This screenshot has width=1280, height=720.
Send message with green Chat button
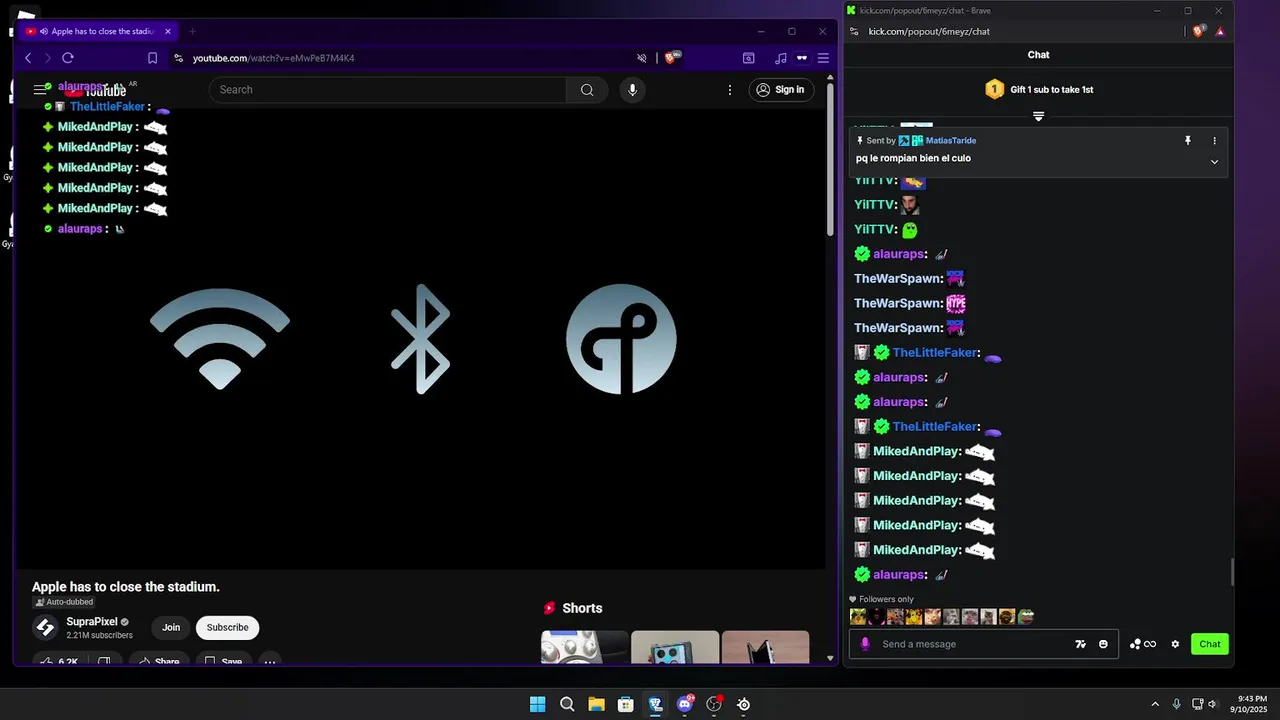[1210, 644]
